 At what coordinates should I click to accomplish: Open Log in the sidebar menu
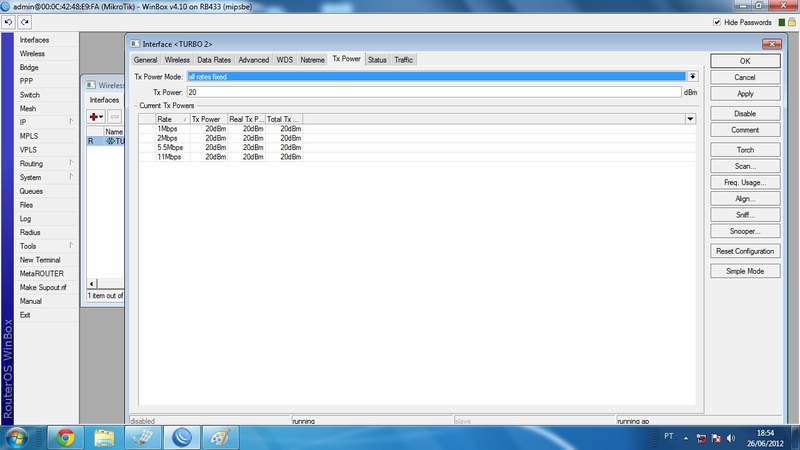pos(25,218)
